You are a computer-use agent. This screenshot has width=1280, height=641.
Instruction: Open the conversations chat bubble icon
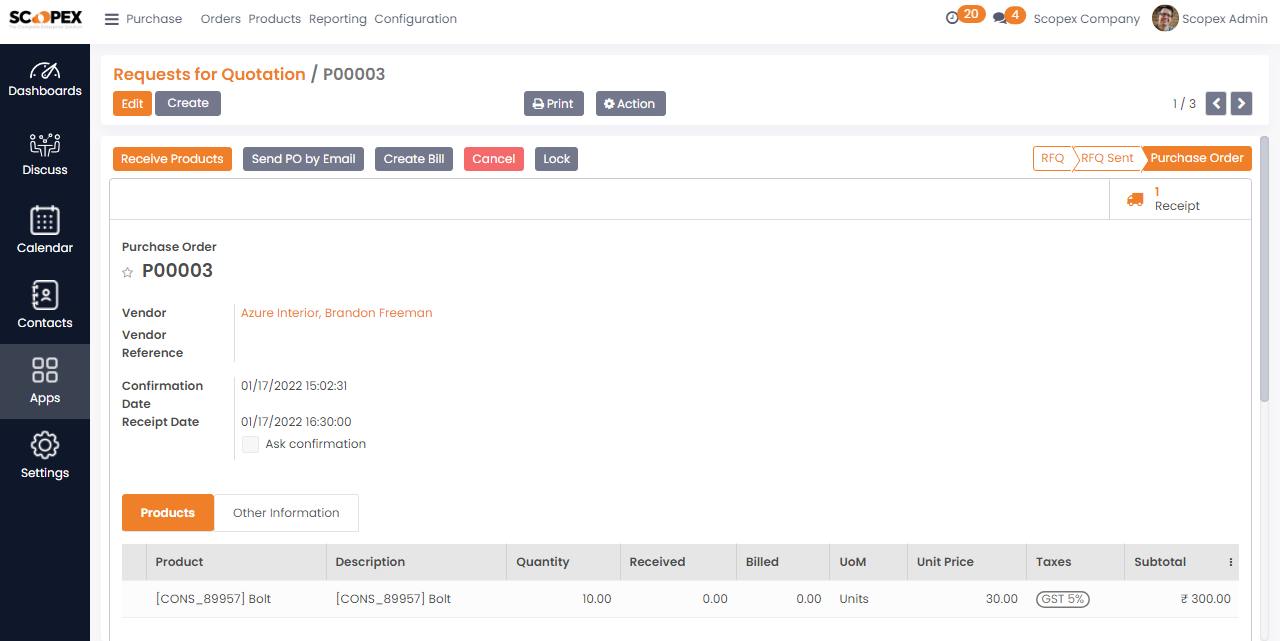click(1000, 18)
